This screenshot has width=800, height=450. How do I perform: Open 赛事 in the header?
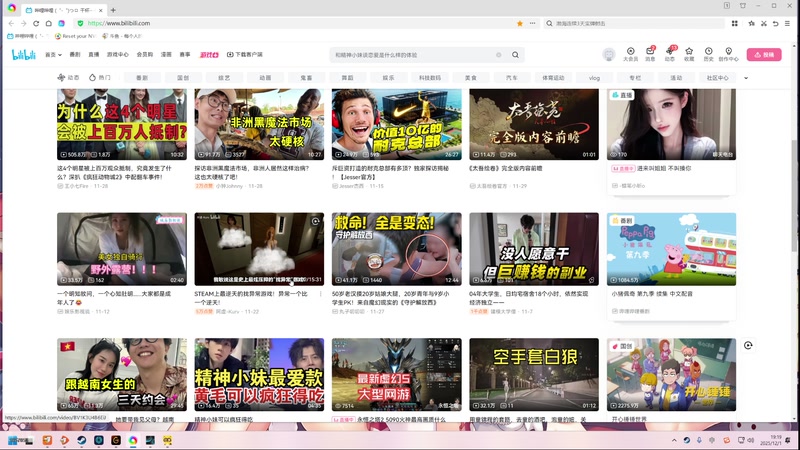pyautogui.click(x=185, y=55)
